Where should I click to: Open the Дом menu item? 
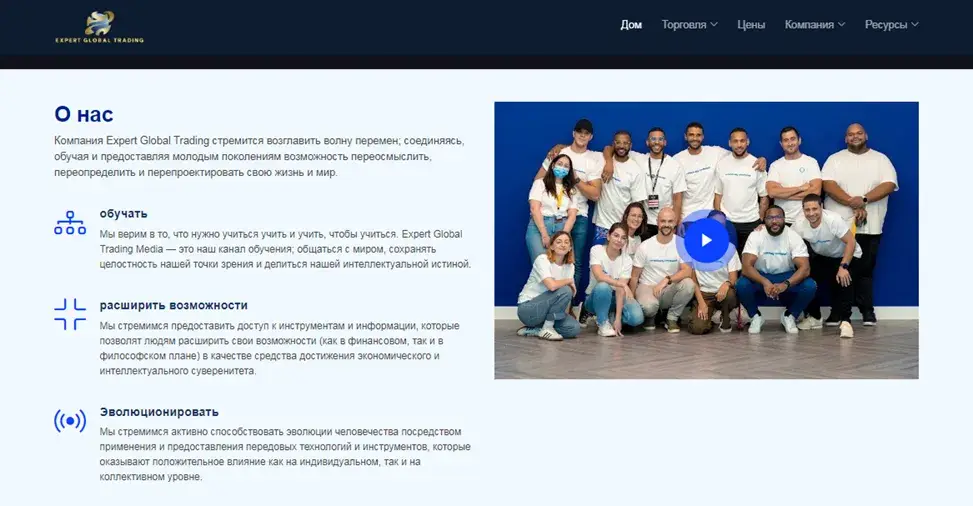[631, 25]
